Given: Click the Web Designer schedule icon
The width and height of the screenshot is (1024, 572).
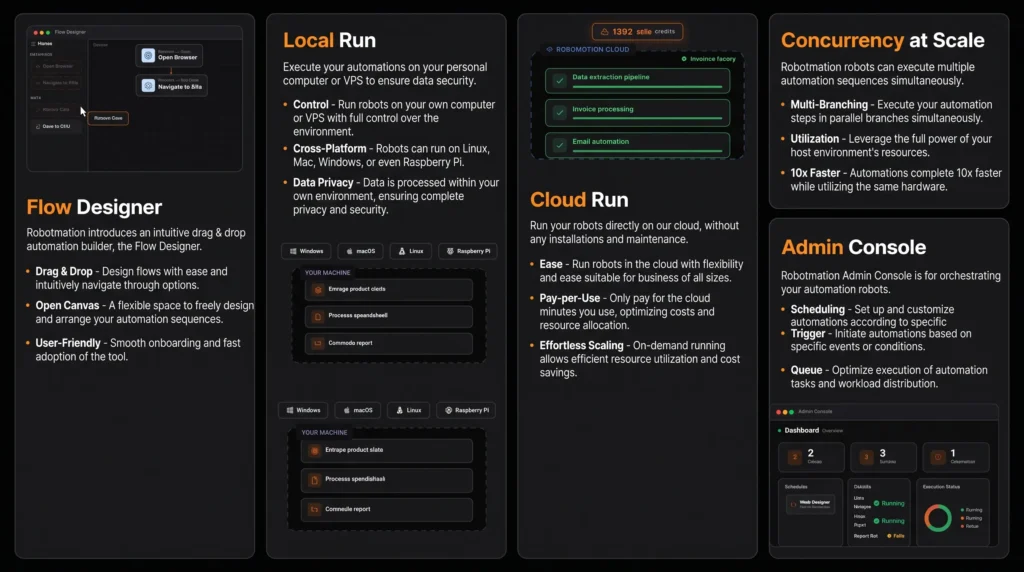Looking at the screenshot, I should click(793, 504).
